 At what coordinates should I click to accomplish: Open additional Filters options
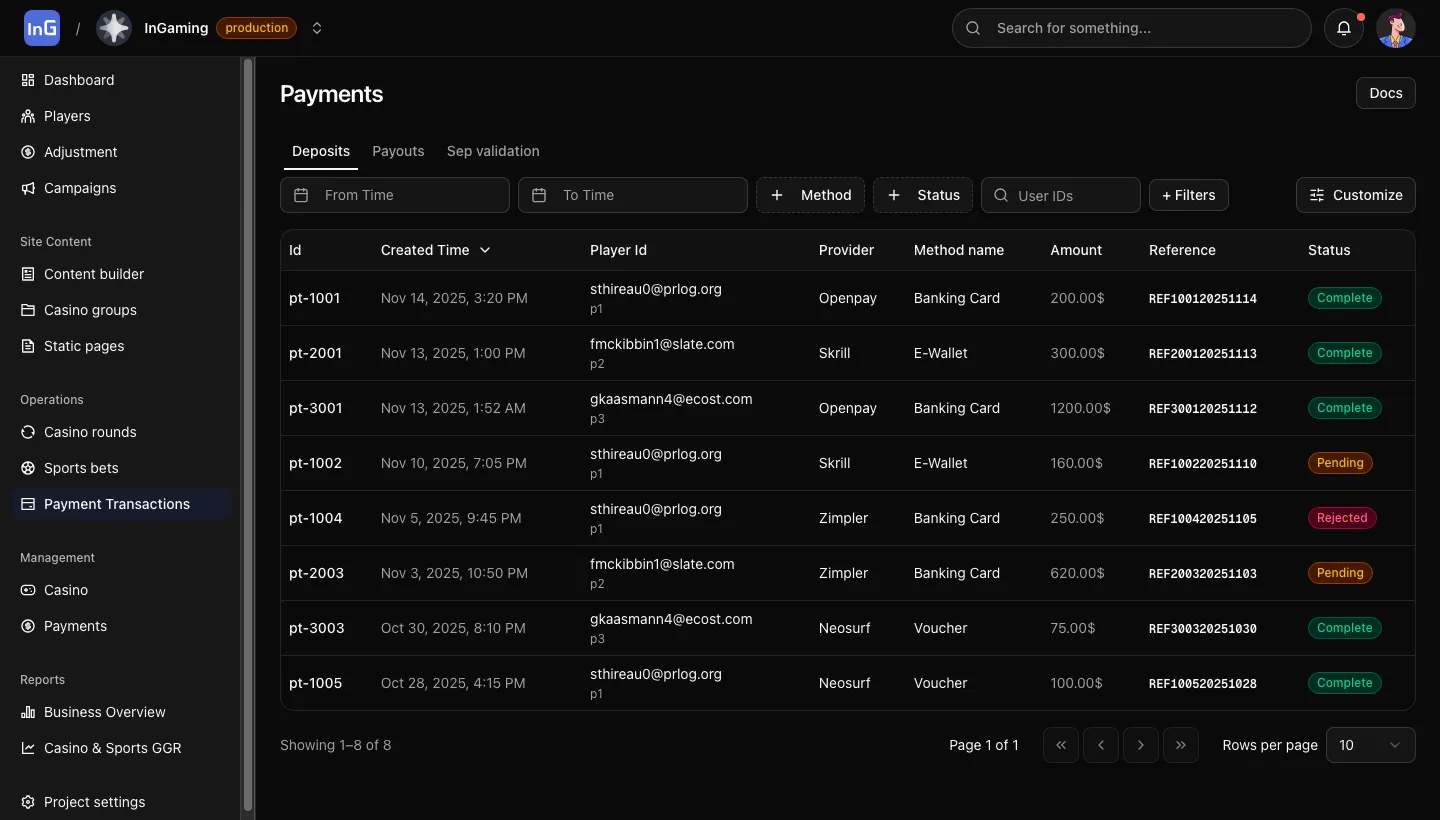1189,195
